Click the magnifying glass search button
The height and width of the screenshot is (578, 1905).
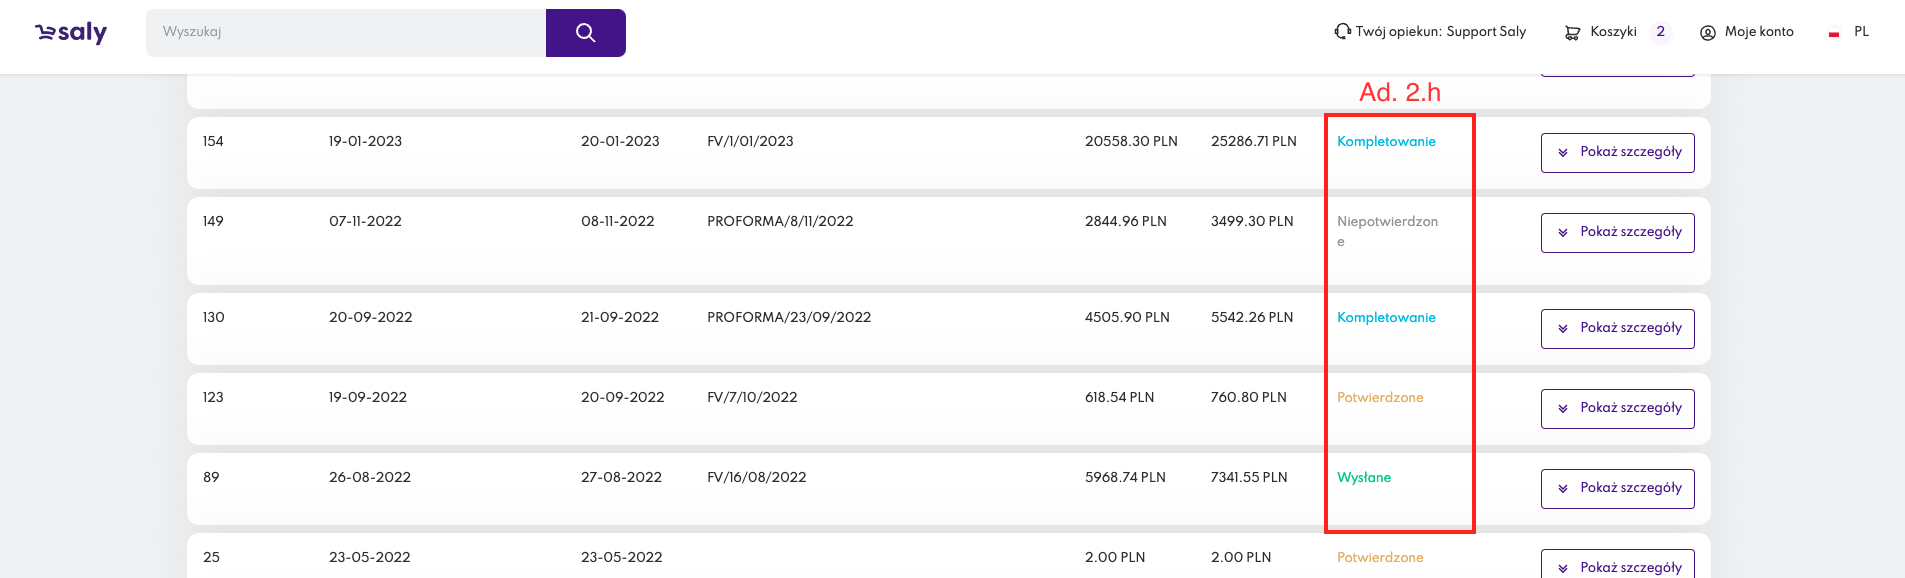pos(585,33)
